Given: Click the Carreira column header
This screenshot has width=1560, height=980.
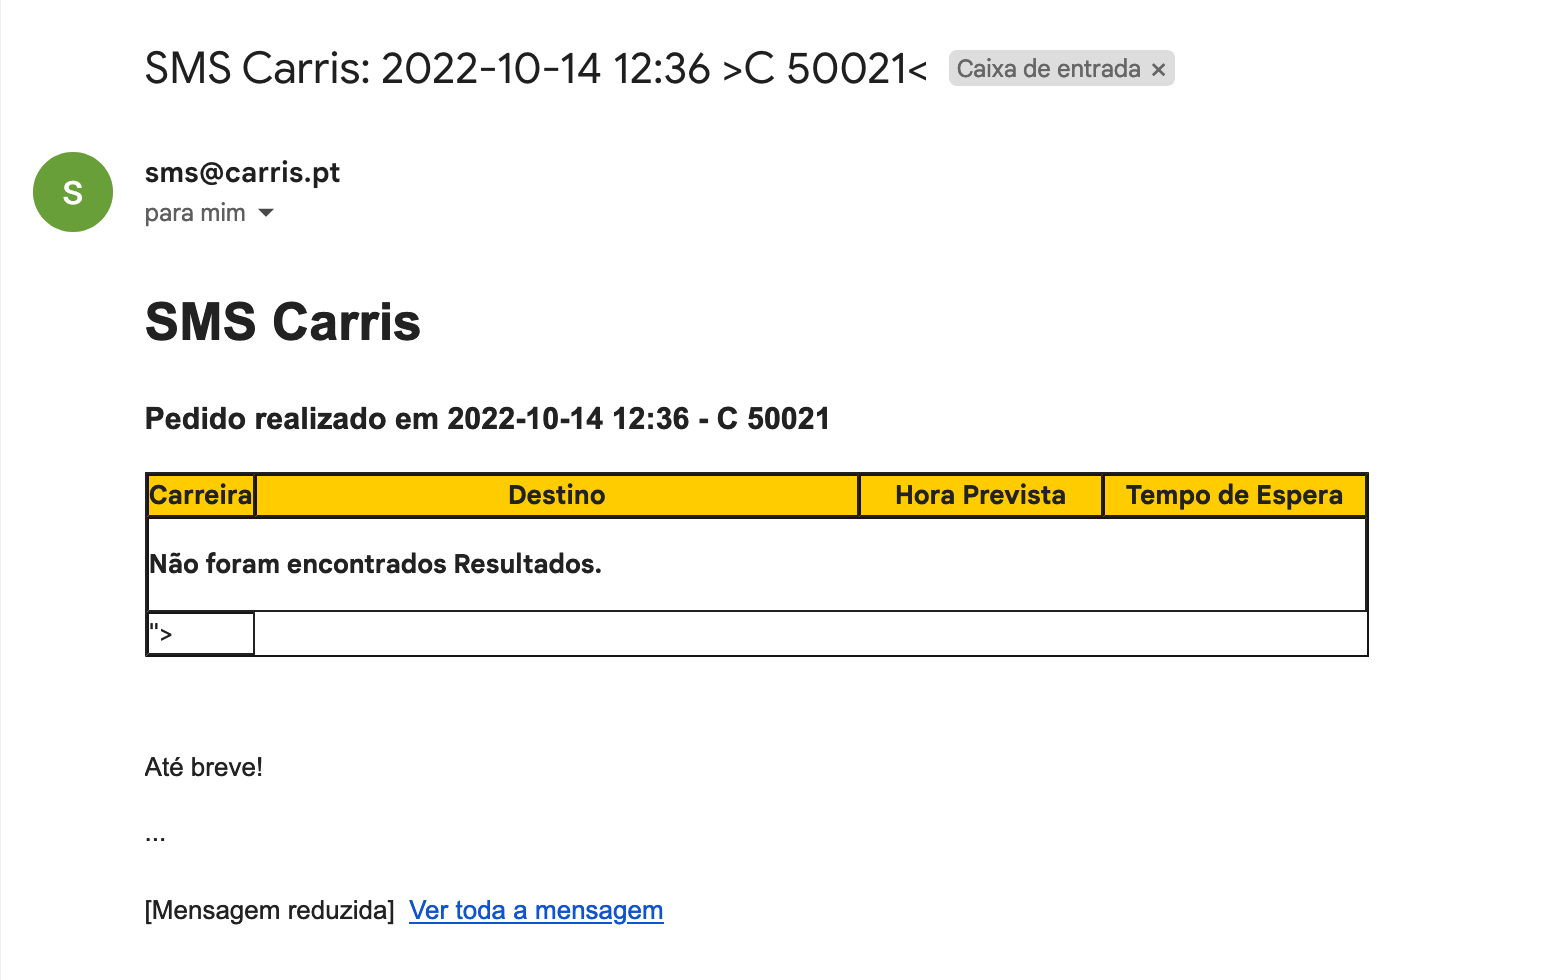Looking at the screenshot, I should (x=201, y=495).
